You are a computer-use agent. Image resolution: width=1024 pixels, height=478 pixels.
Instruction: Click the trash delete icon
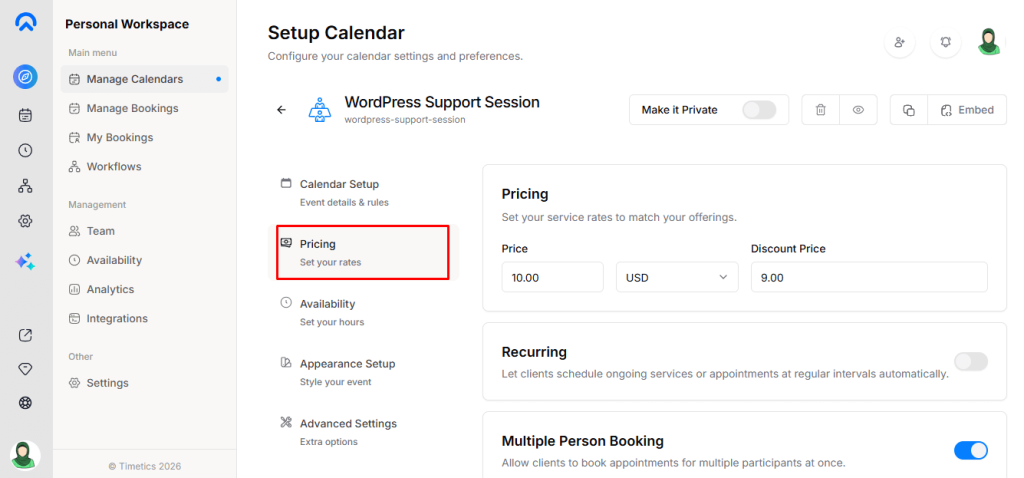821,110
